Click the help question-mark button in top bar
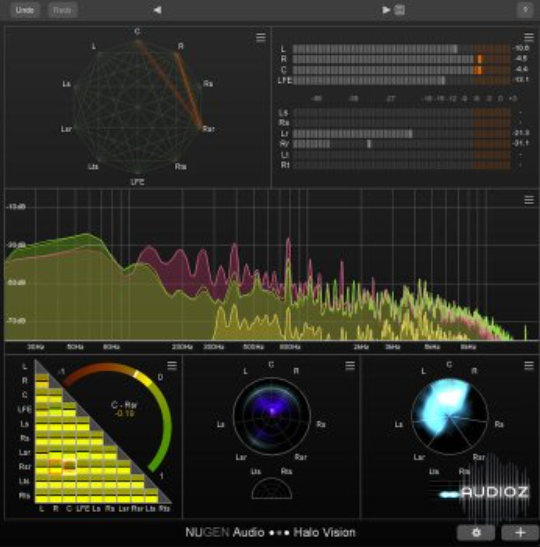 pyautogui.click(x=525, y=10)
